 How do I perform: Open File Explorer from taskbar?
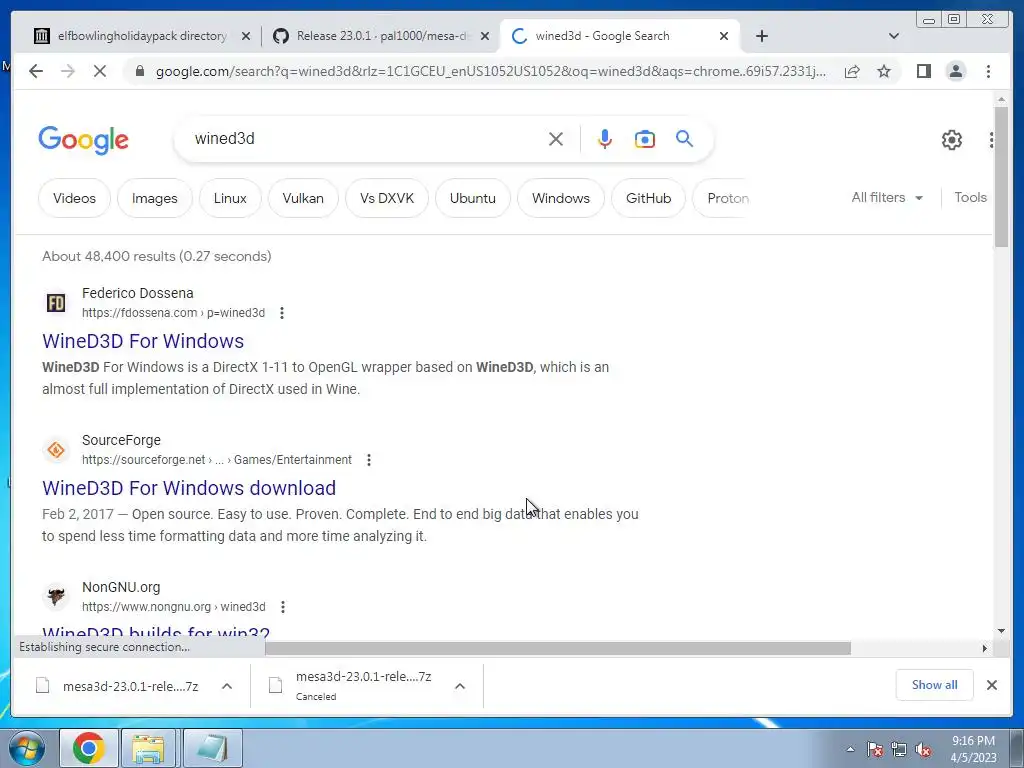(x=148, y=748)
